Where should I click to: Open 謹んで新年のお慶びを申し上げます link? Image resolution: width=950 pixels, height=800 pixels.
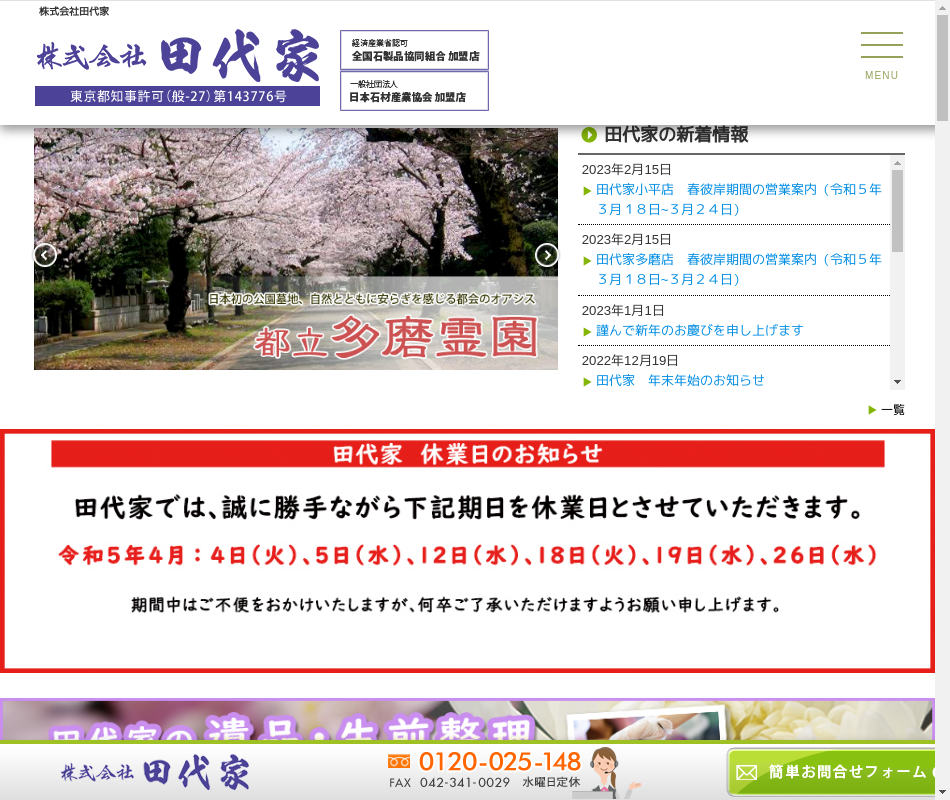700,330
